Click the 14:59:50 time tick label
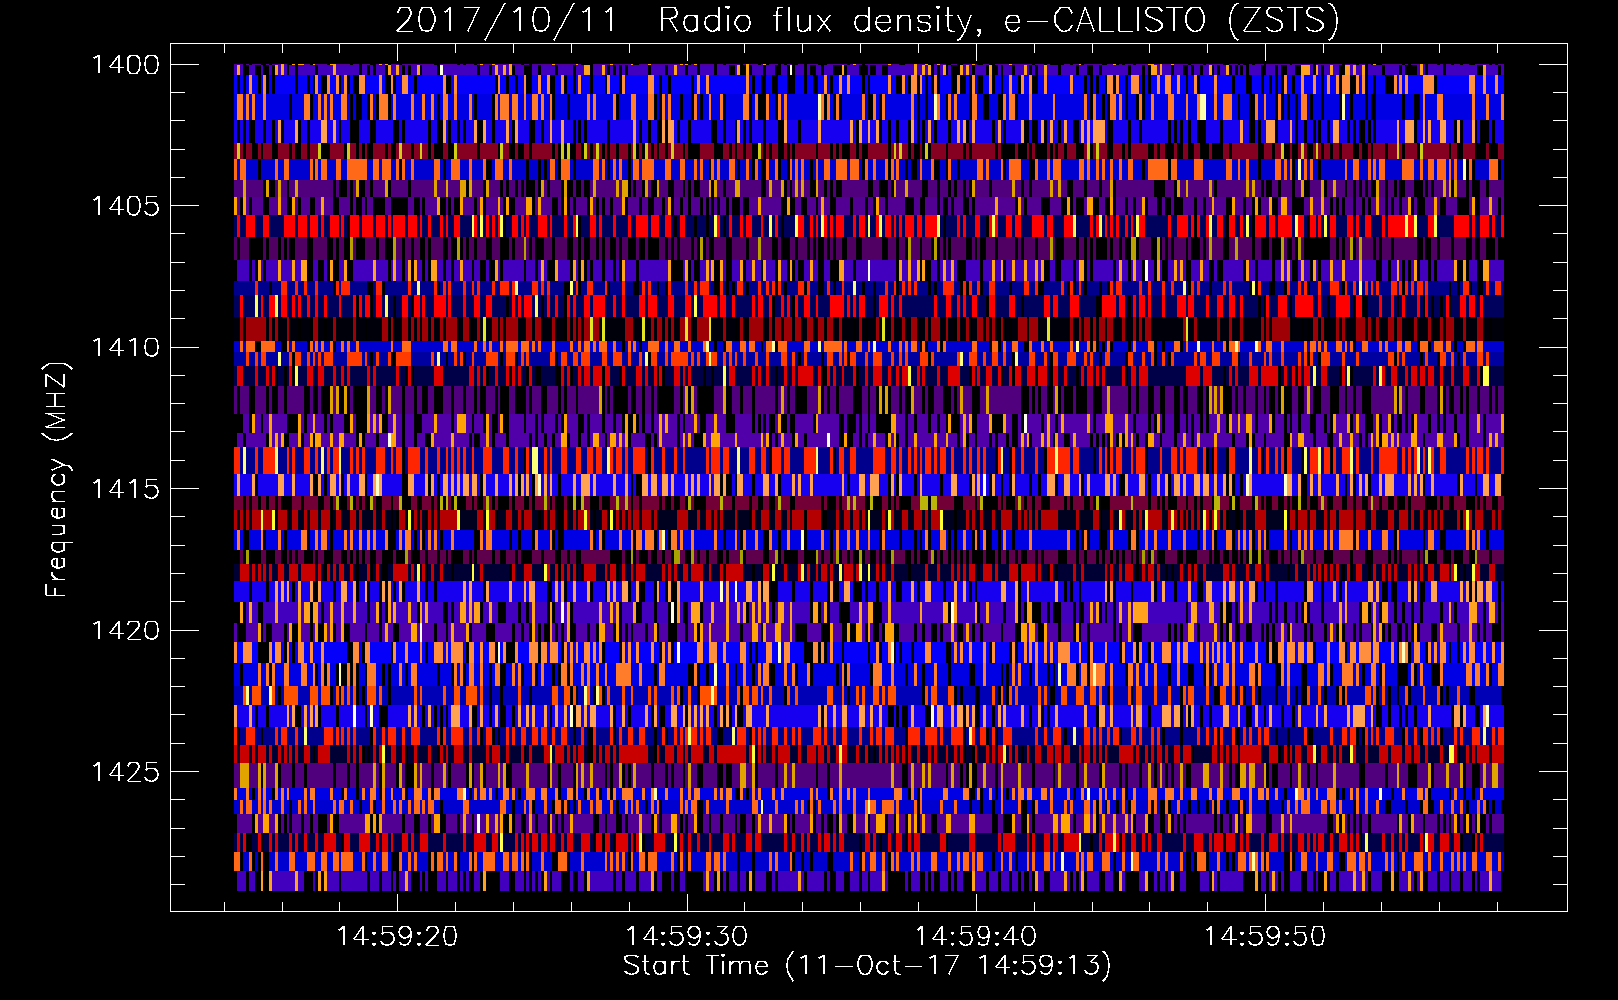This screenshot has width=1618, height=1000. [1265, 937]
